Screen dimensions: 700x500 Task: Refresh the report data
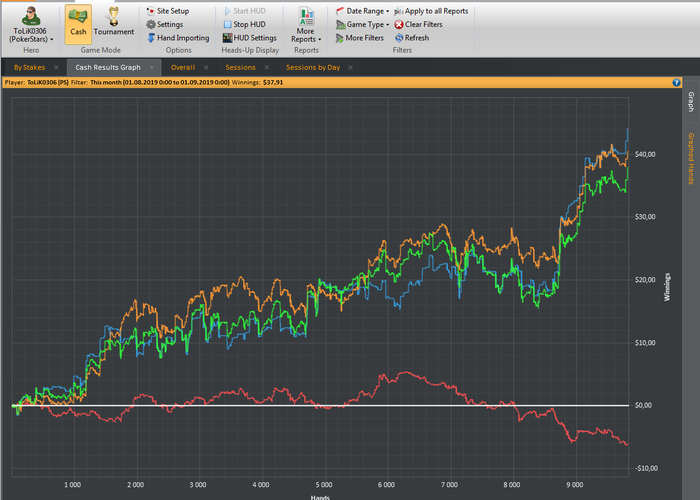click(411, 38)
